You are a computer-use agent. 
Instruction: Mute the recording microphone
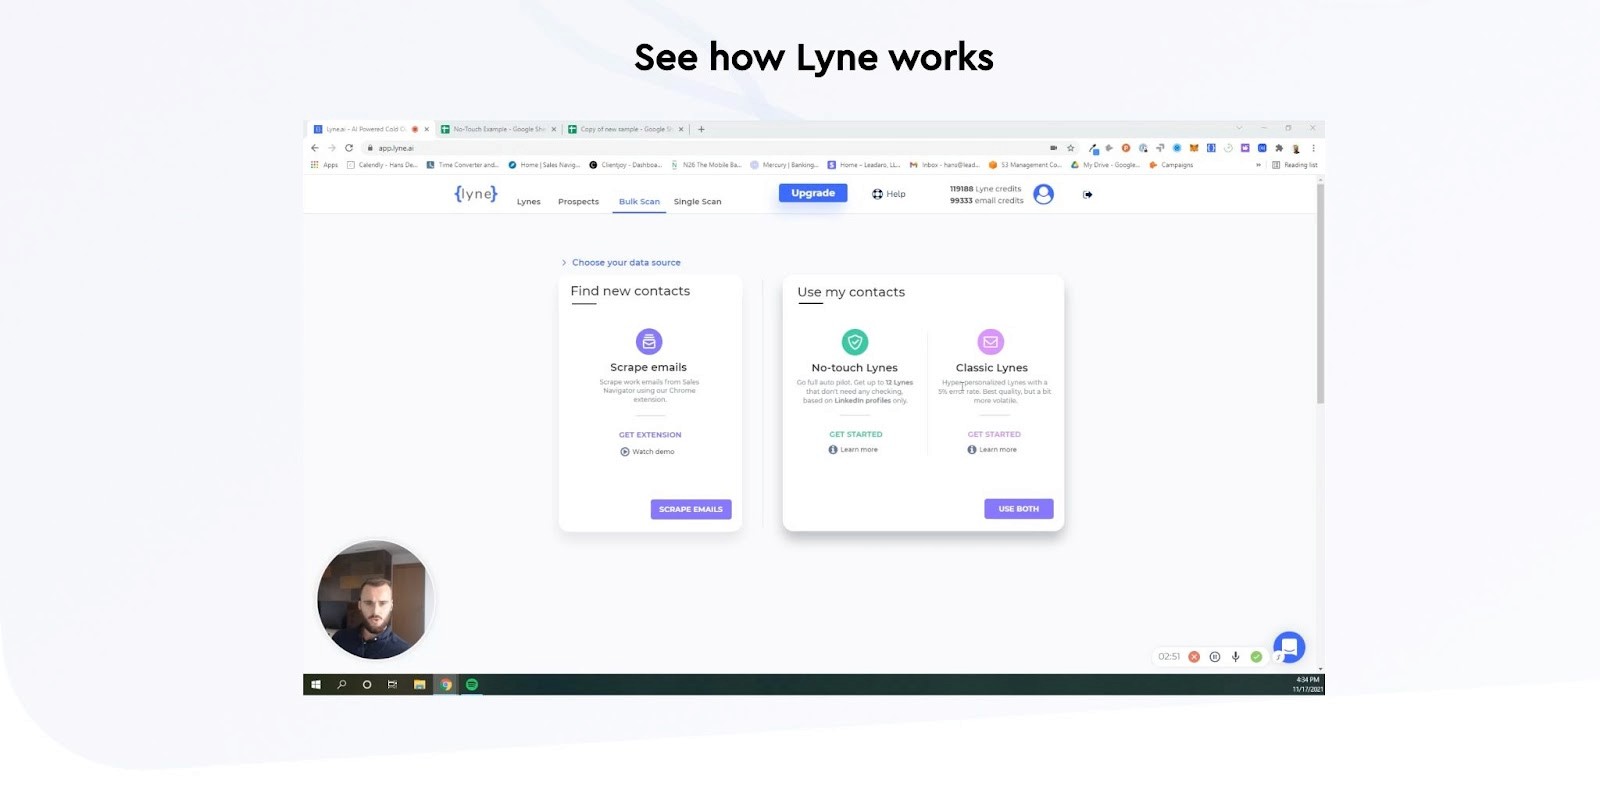(x=1236, y=657)
